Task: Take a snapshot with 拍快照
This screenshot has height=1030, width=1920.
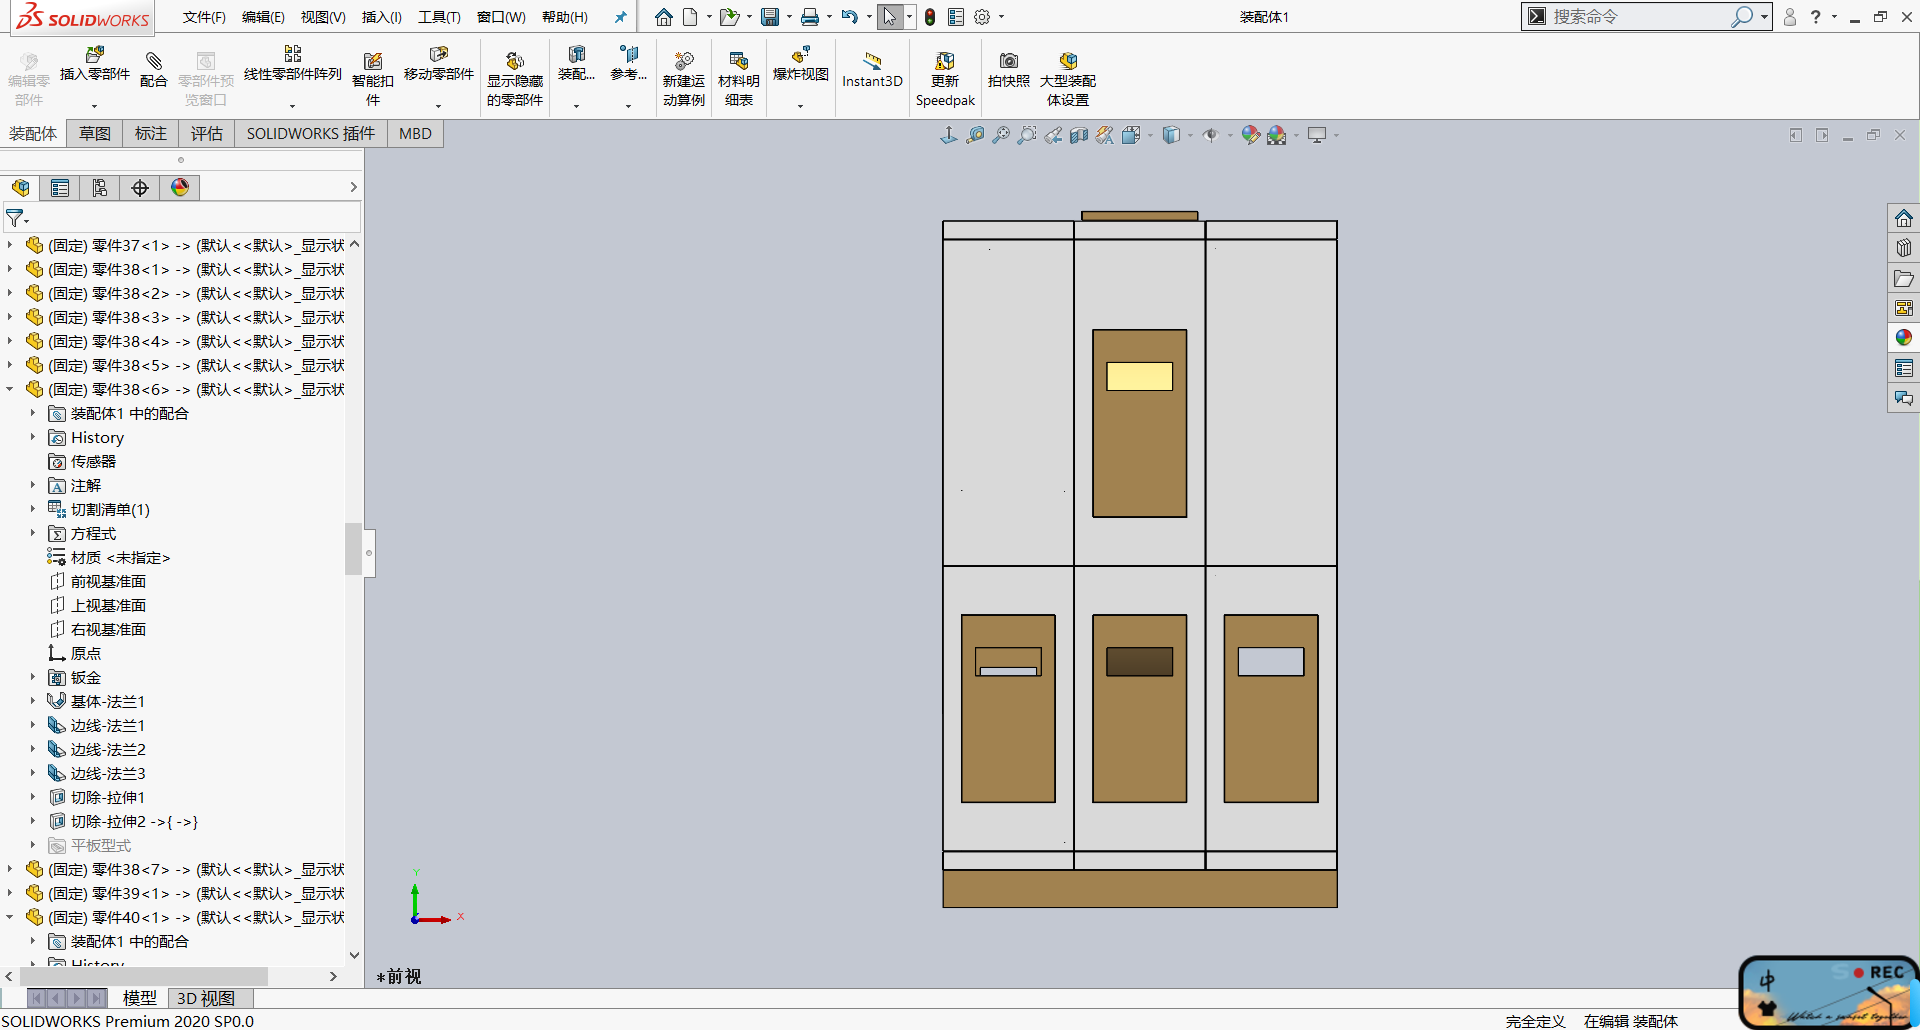Action: pyautogui.click(x=1008, y=70)
